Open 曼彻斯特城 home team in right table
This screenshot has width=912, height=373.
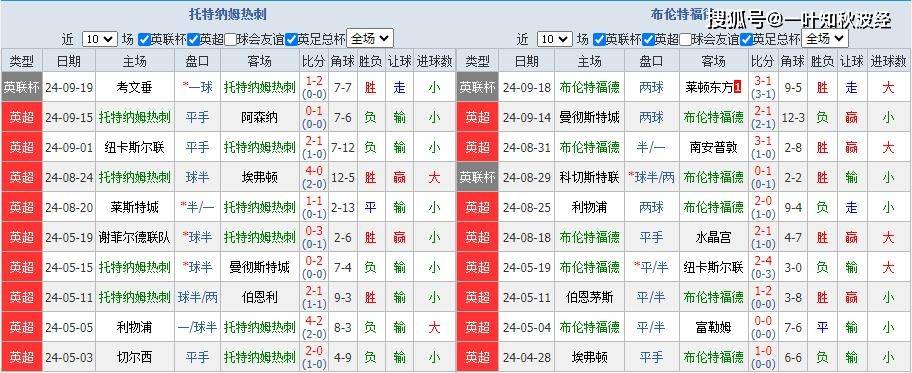pyautogui.click(x=589, y=118)
